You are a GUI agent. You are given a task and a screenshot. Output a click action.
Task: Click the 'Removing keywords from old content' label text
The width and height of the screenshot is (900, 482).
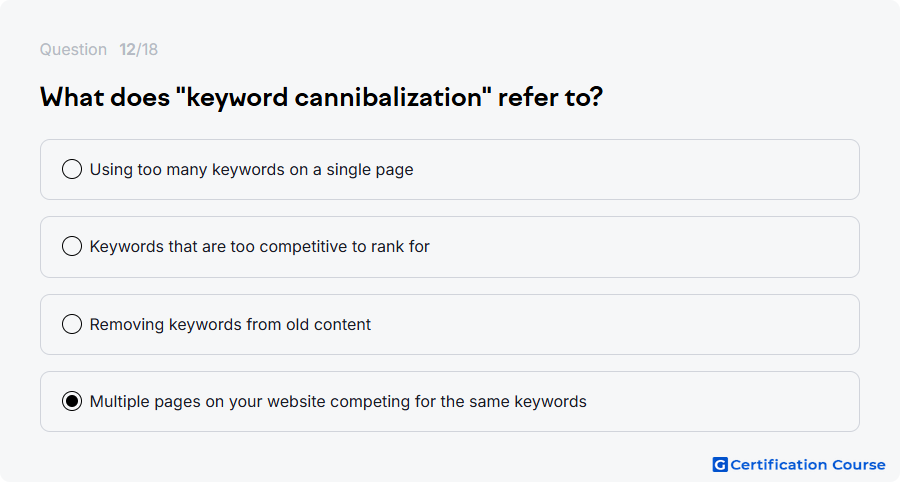230,325
